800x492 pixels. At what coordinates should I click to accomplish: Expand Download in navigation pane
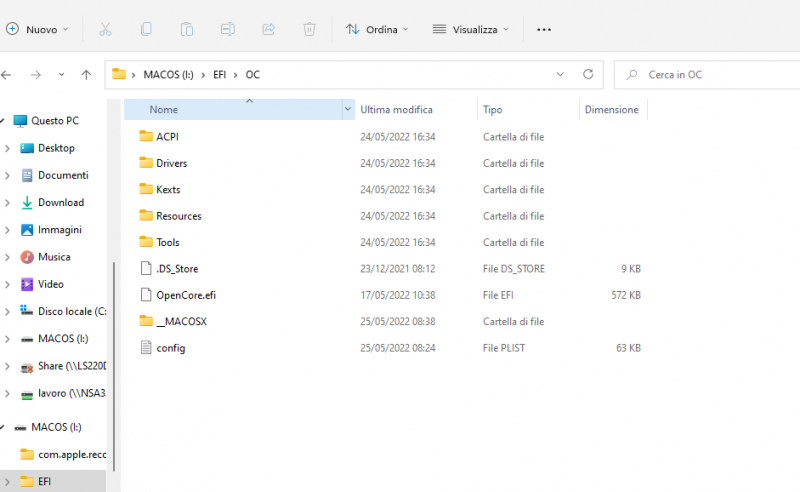click(x=7, y=203)
